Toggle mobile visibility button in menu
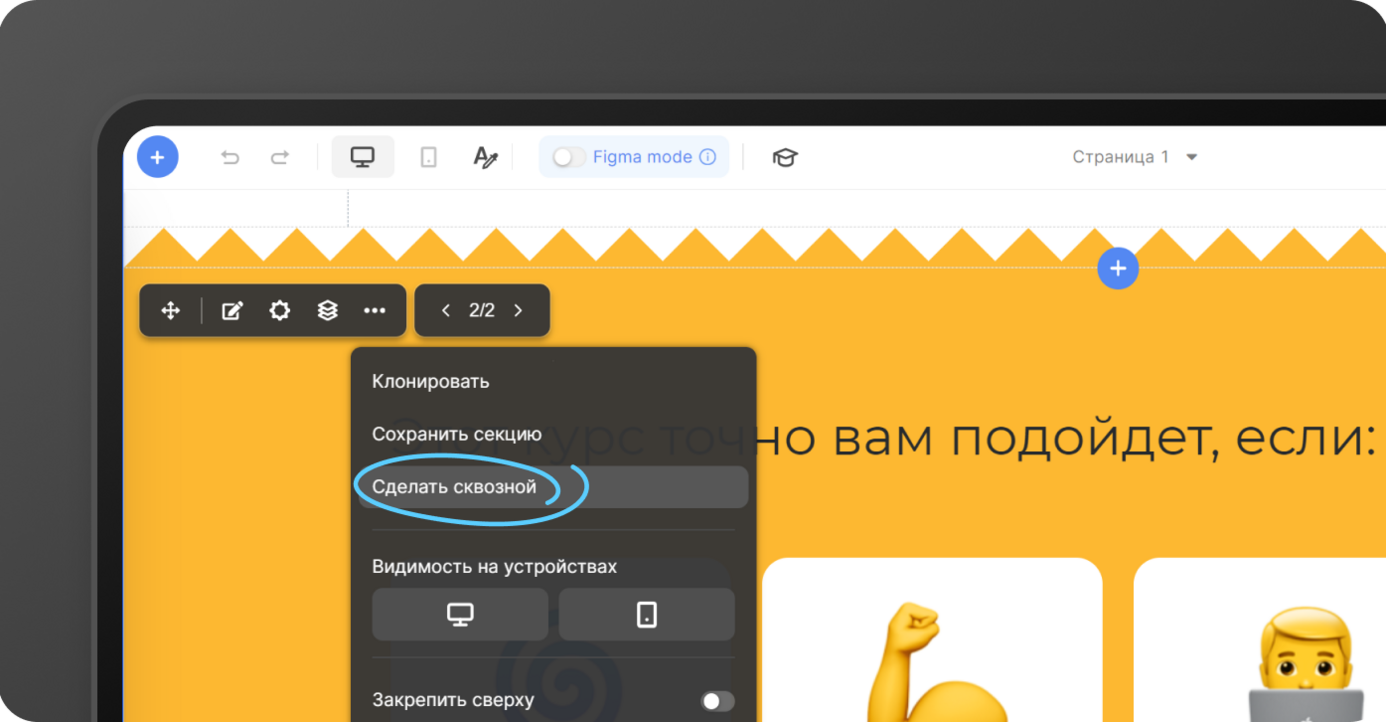Viewport: 1386px width, 722px height. coord(647,614)
